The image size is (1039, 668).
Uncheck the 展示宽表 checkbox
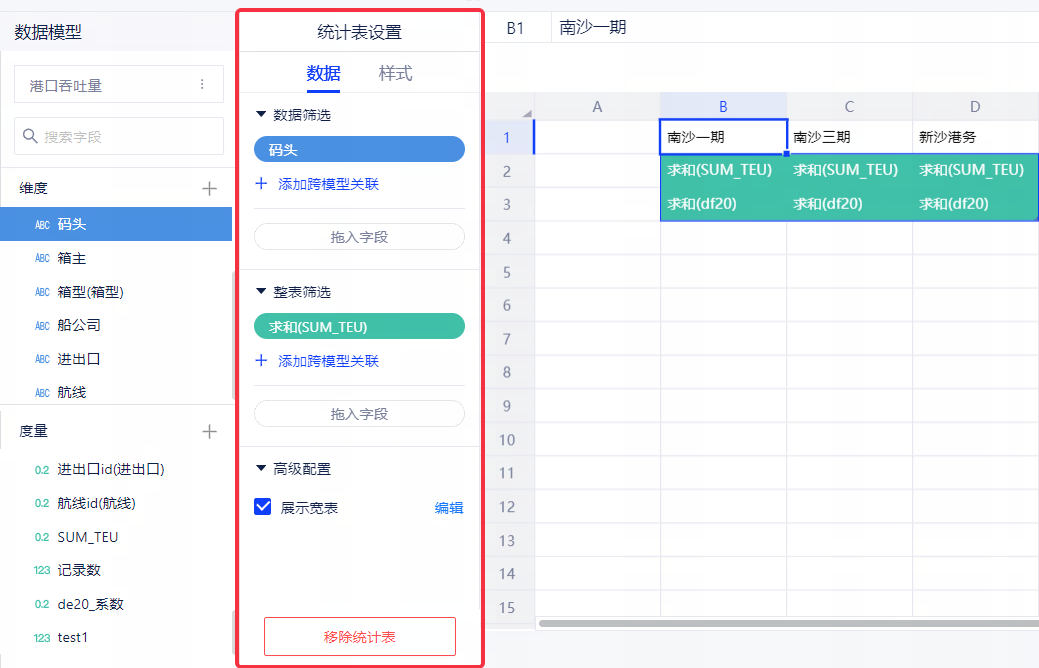pyautogui.click(x=263, y=507)
